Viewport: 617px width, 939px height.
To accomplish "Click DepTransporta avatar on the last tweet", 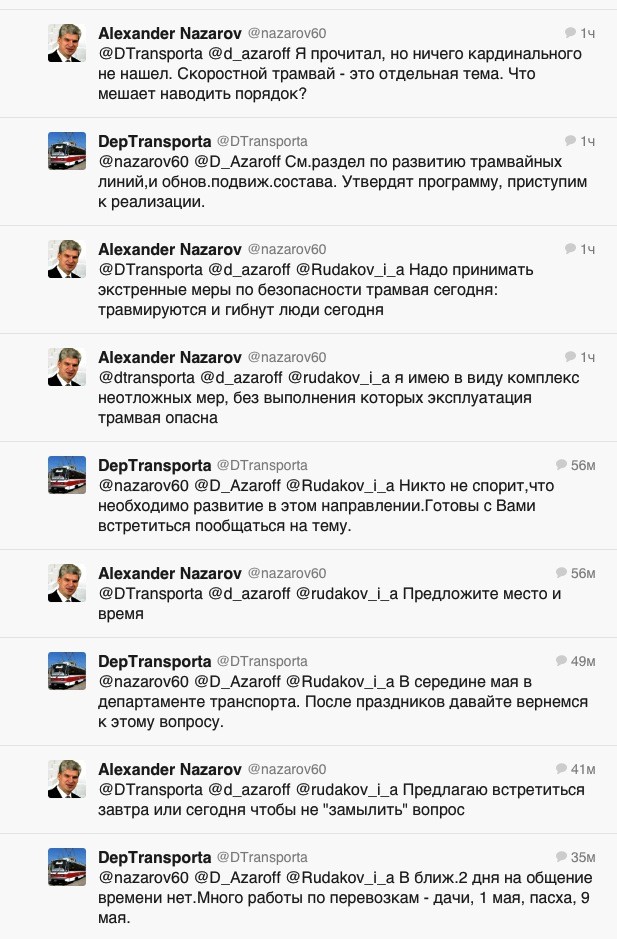I will click(x=66, y=867).
